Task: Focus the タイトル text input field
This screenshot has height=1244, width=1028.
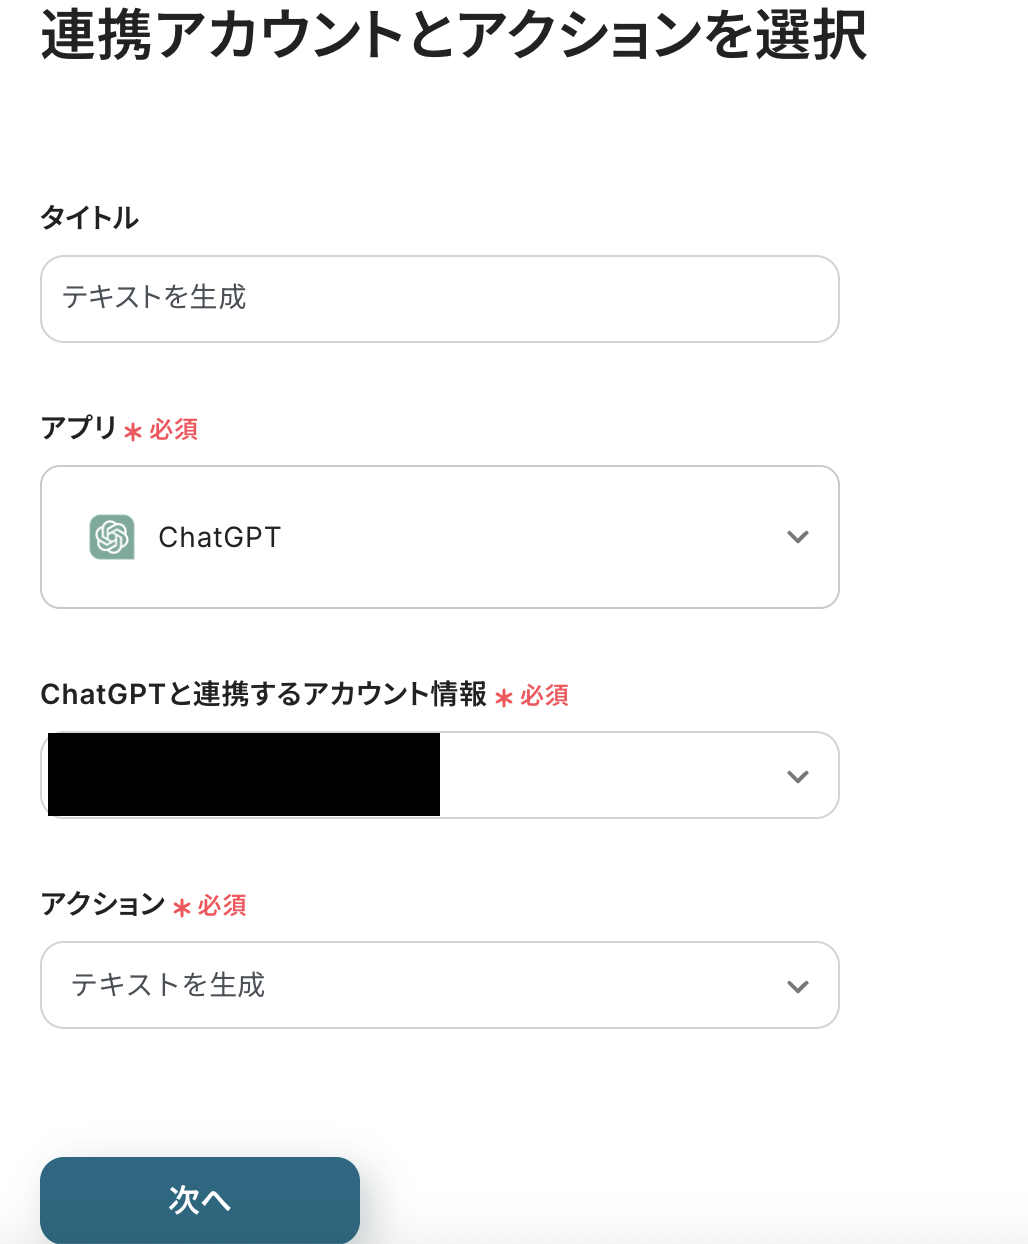Action: [440, 298]
